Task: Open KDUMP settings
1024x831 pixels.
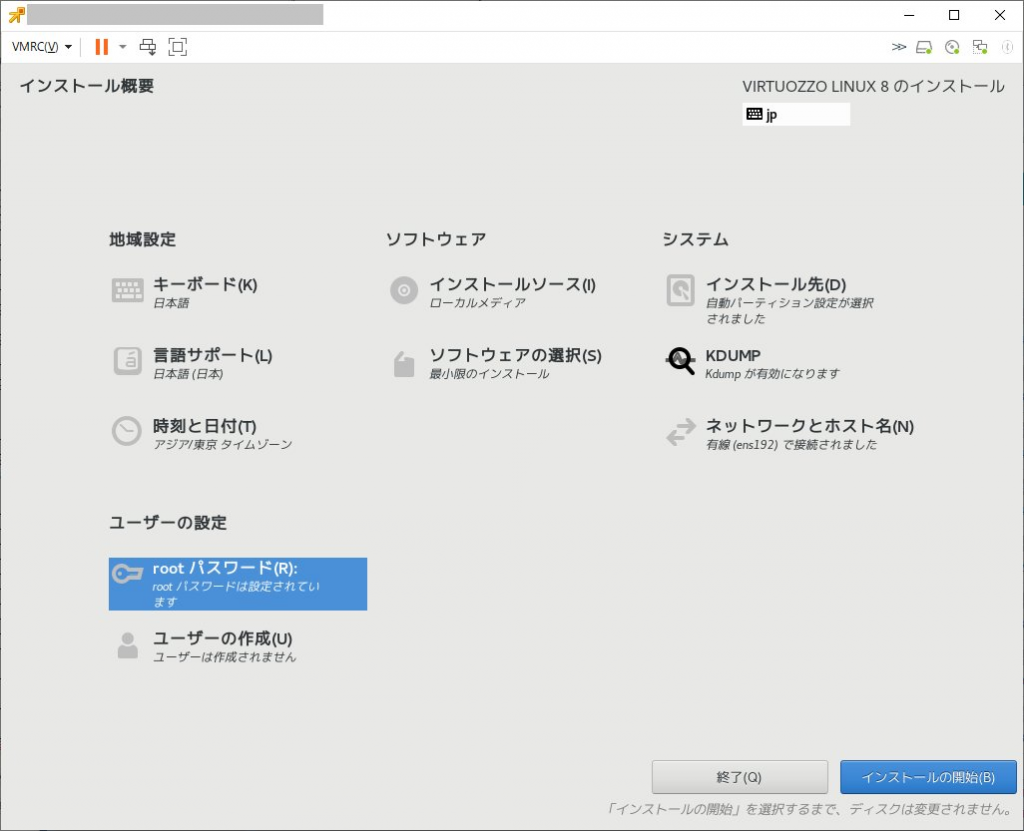Action: pos(733,355)
